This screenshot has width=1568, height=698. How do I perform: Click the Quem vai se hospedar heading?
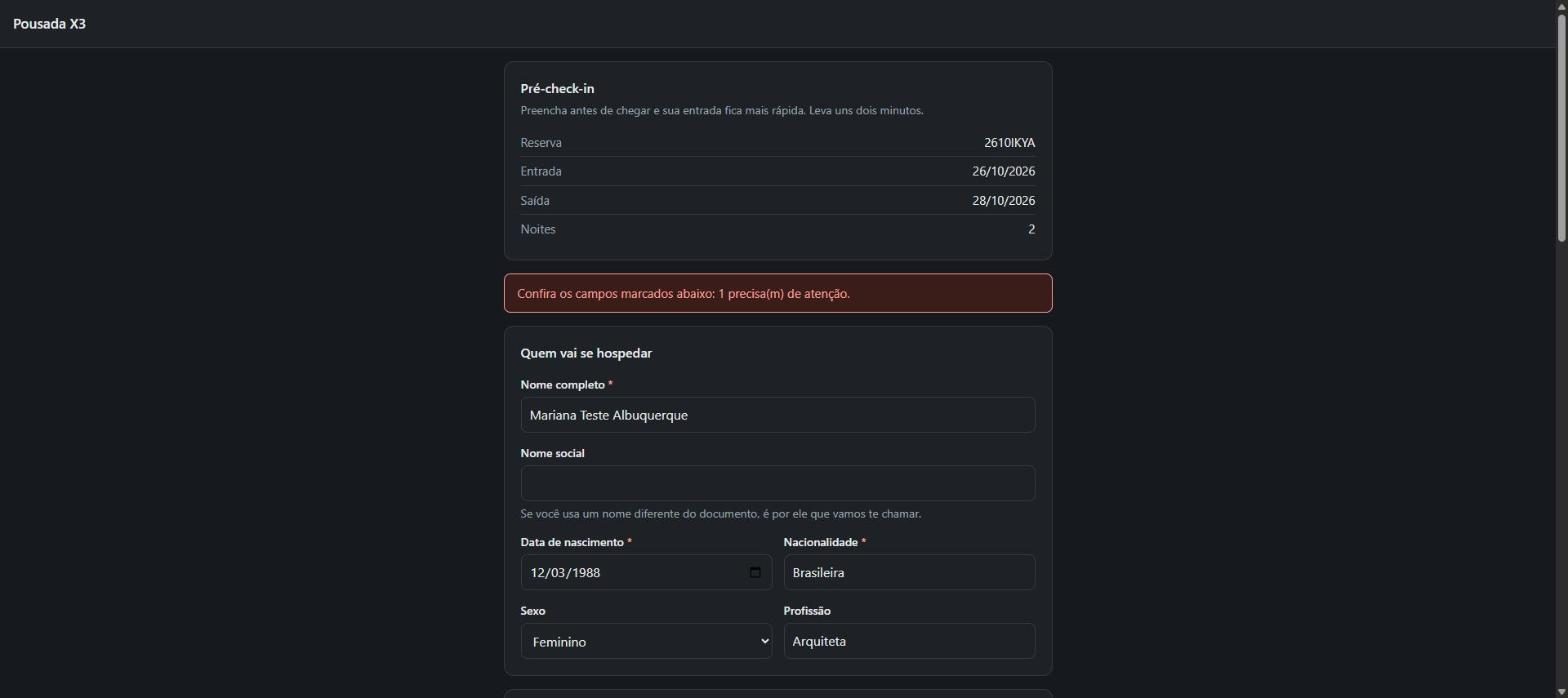click(x=586, y=353)
